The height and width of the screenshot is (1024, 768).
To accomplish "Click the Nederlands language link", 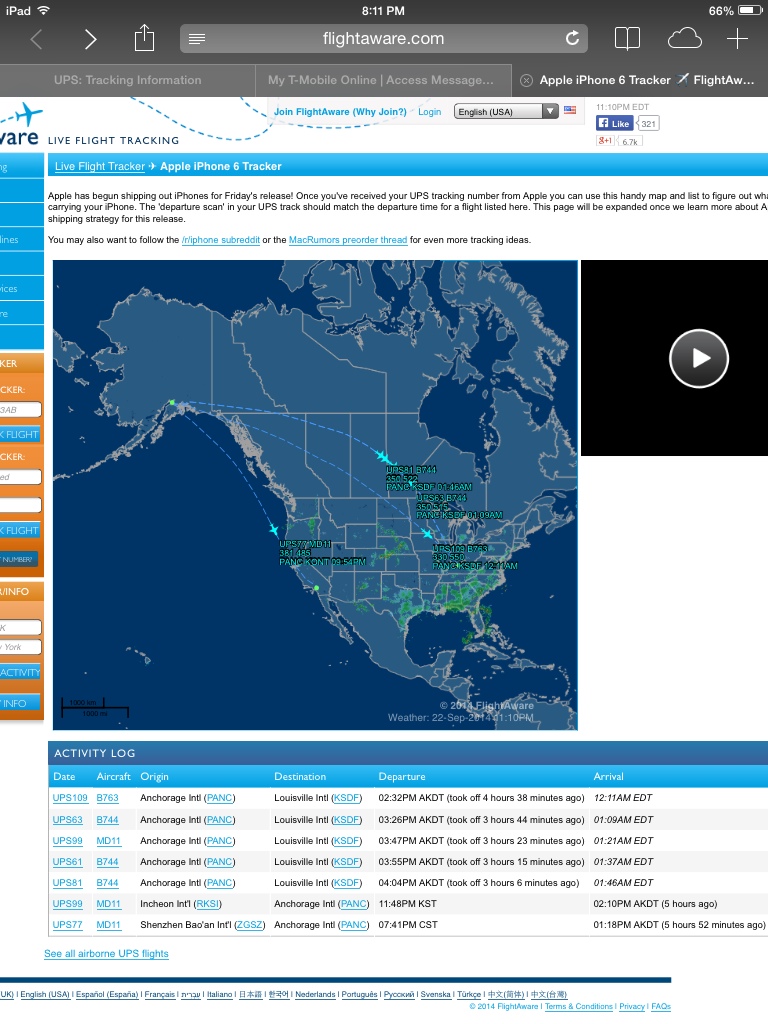I will pos(315,995).
